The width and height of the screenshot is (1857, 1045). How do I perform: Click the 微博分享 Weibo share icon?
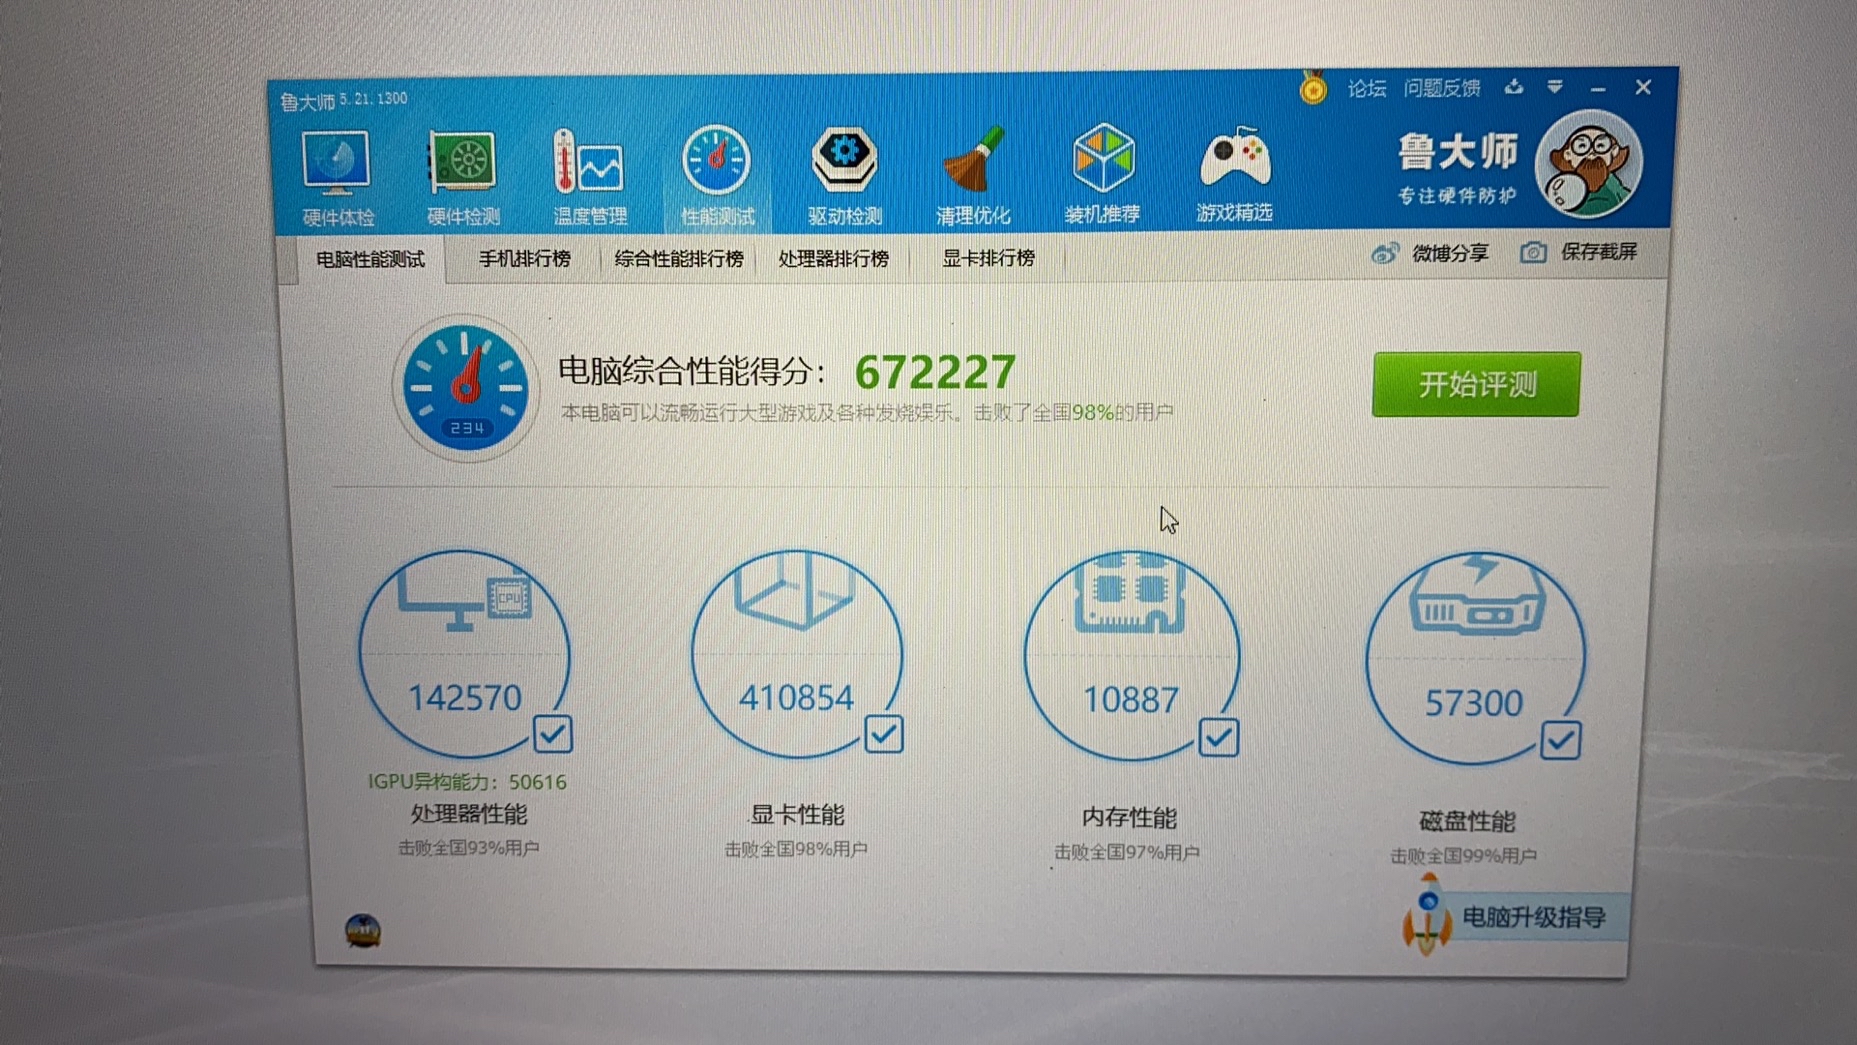(x=1384, y=253)
